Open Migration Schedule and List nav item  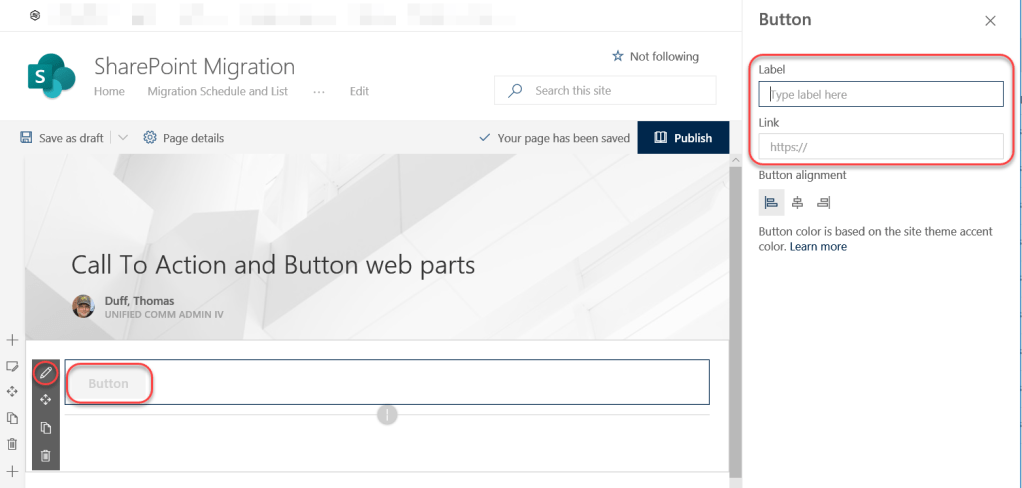pos(218,91)
